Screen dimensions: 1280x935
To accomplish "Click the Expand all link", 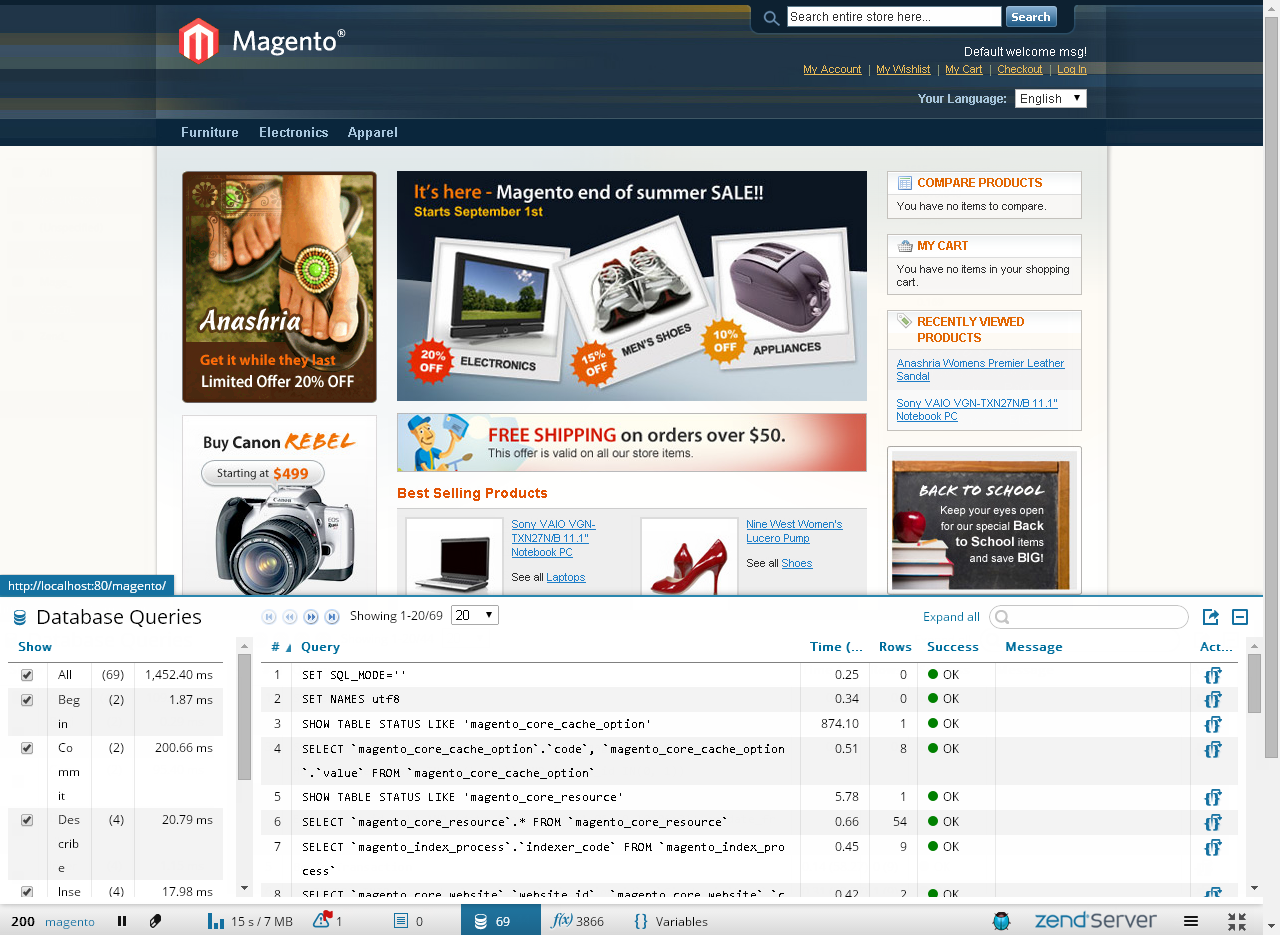I will tap(951, 617).
